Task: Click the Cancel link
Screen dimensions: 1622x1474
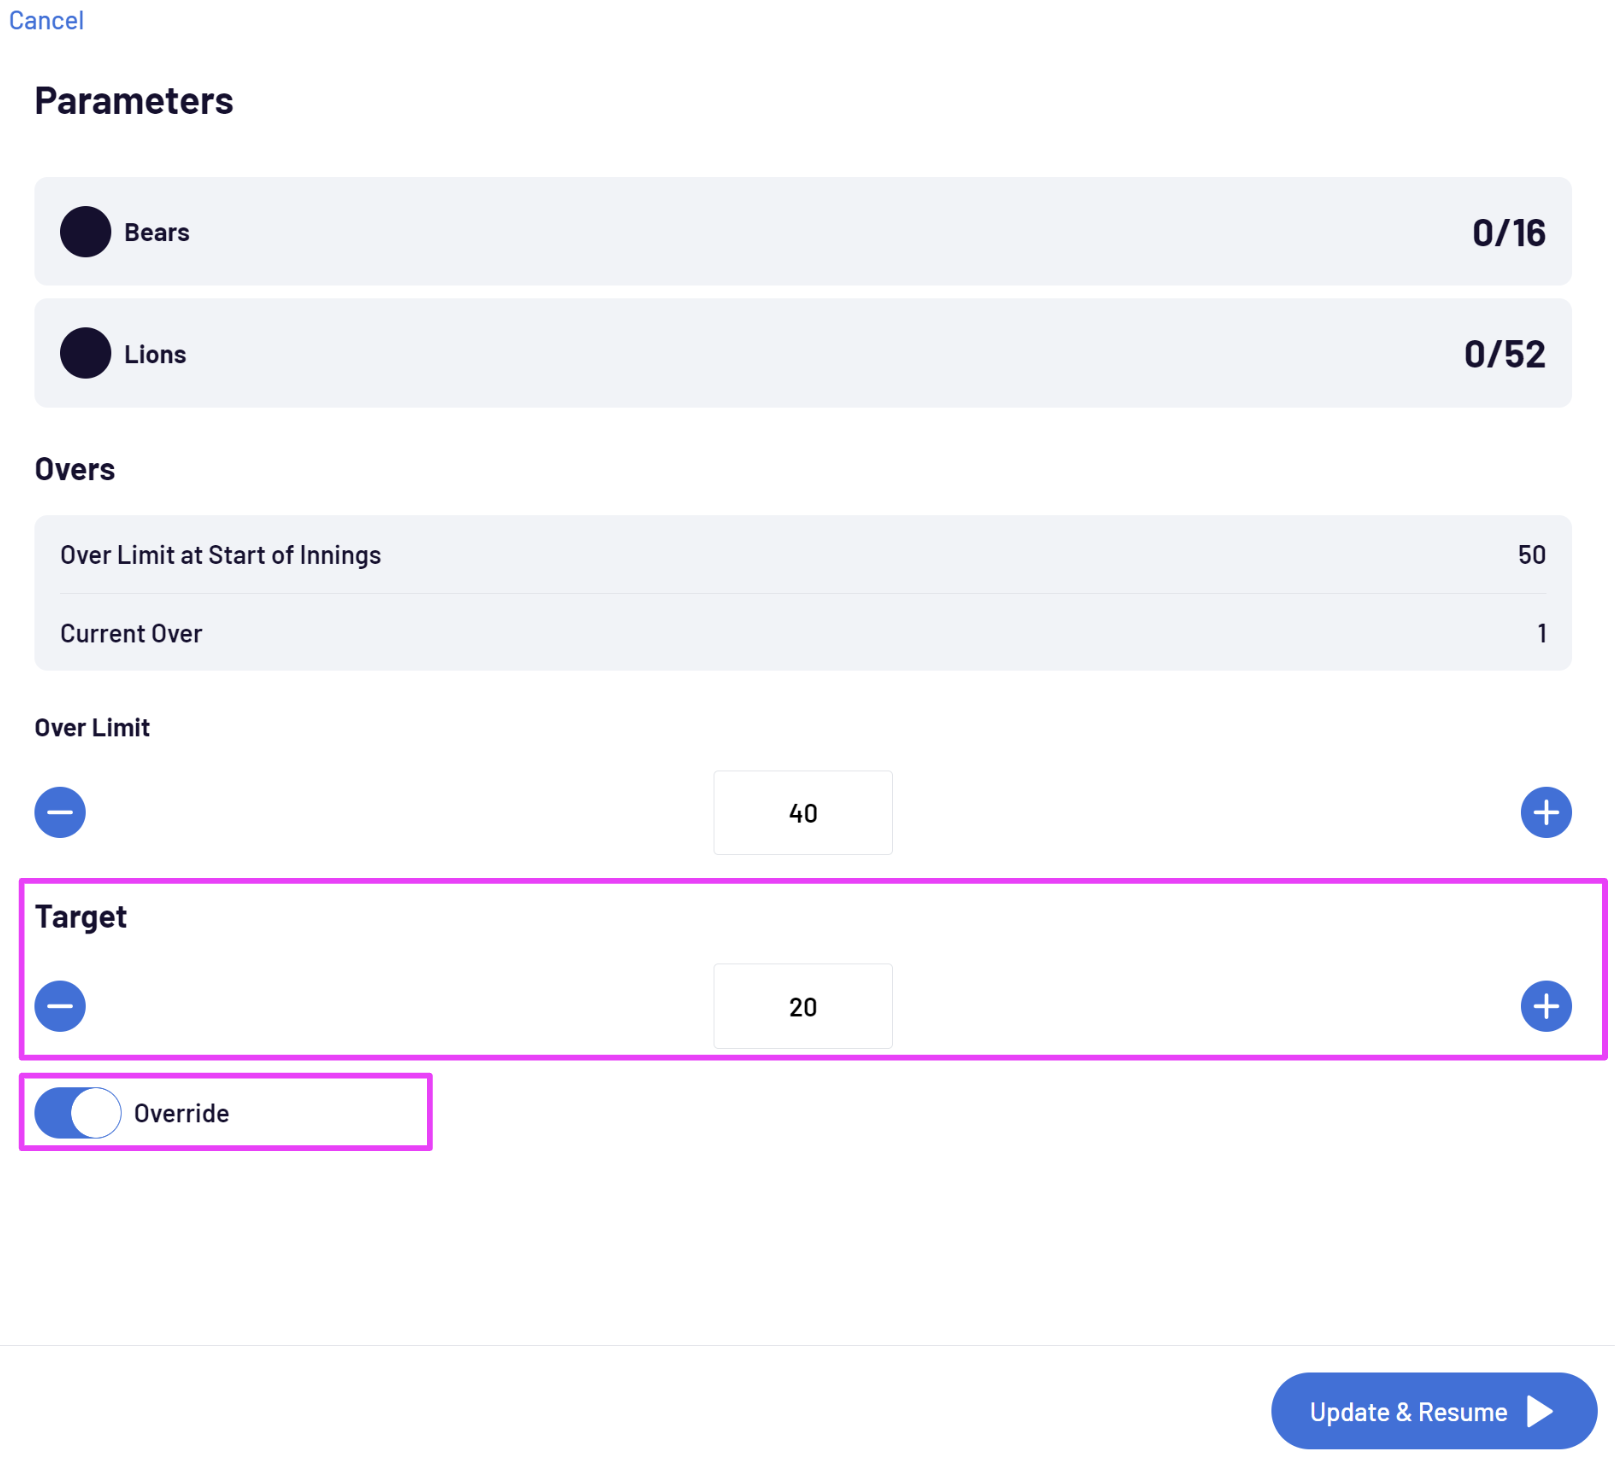Action: pyautogui.click(x=46, y=20)
